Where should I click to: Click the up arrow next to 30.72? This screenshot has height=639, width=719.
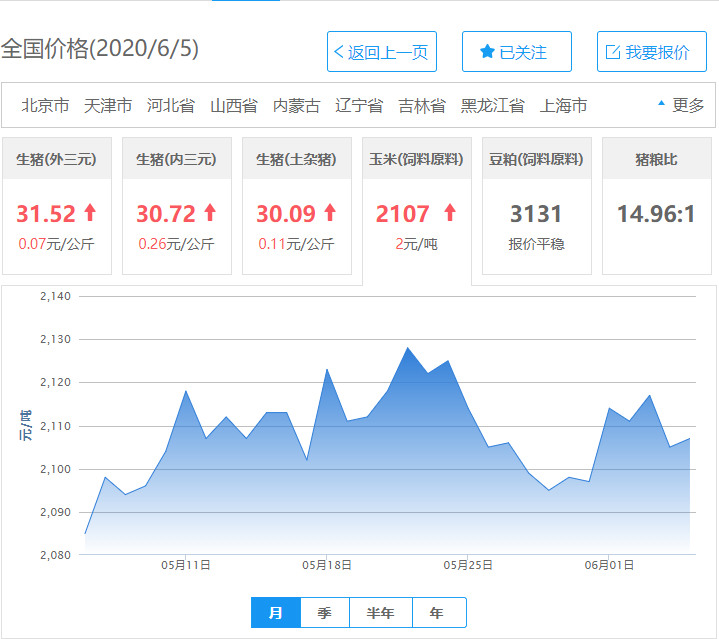tap(210, 213)
